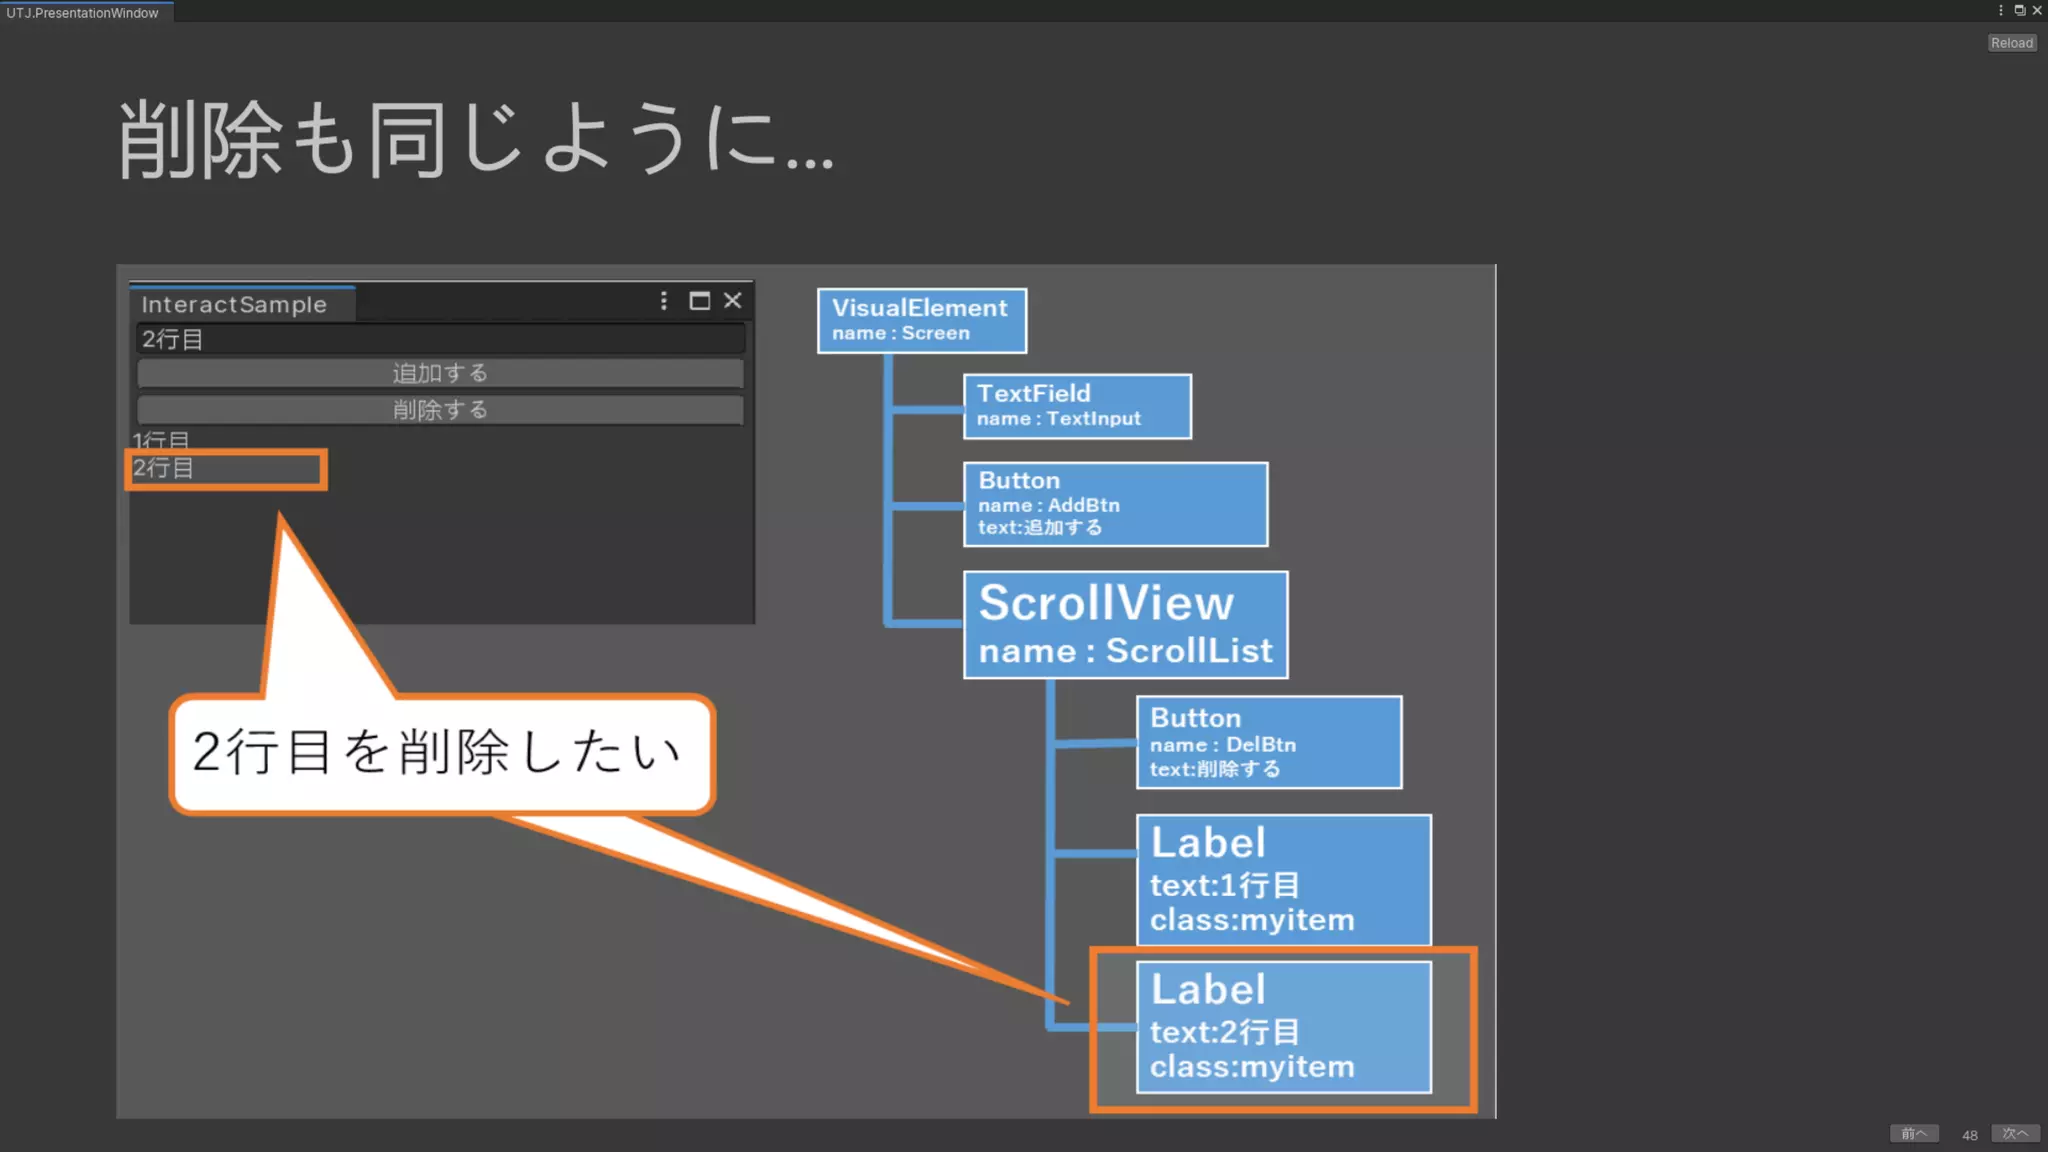Screen dimensions: 2048x1152
Task: Advance to next slide with 次へ
Action: (2015, 1133)
